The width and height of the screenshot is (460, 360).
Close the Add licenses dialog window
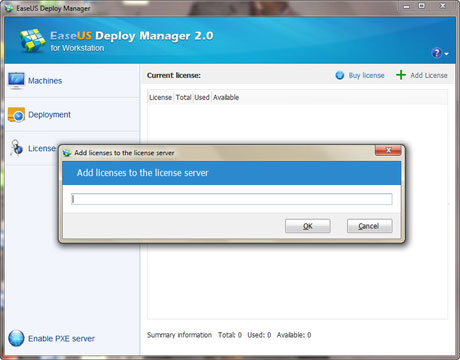click(388, 150)
